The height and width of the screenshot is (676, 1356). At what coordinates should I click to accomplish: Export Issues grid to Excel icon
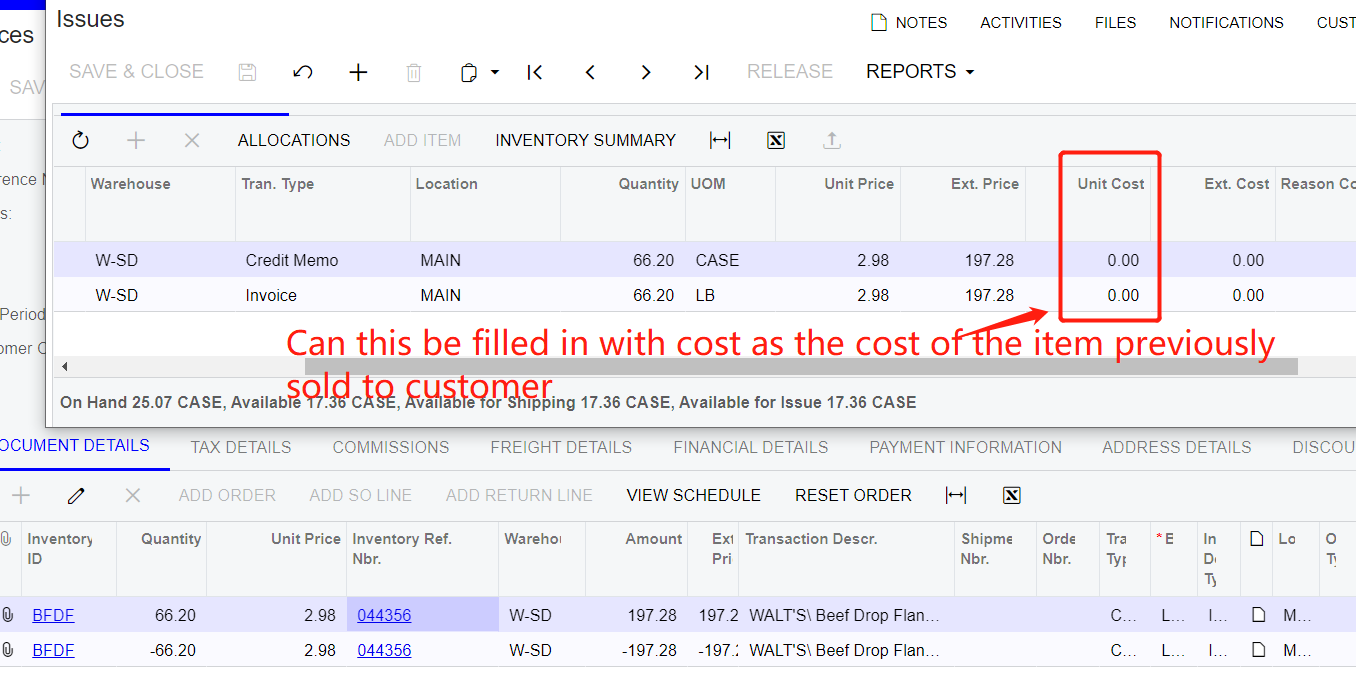pyautogui.click(x=776, y=141)
